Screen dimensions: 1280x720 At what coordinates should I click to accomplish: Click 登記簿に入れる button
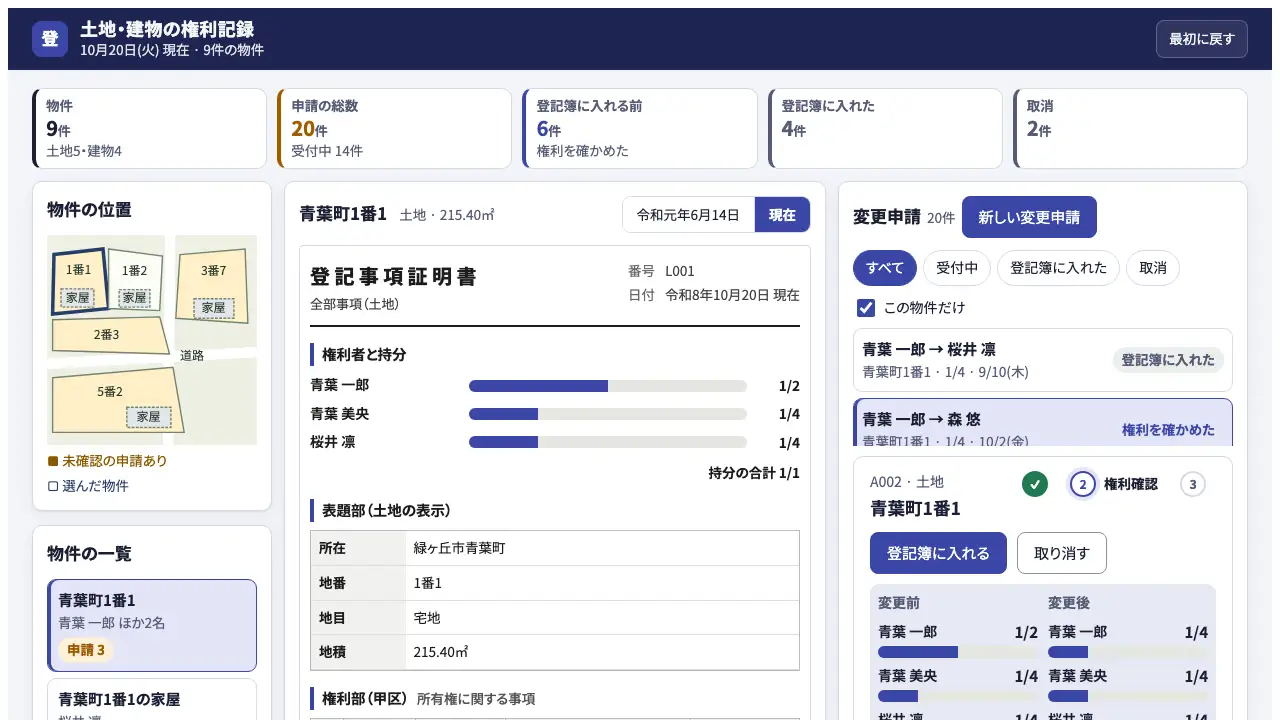[938, 553]
